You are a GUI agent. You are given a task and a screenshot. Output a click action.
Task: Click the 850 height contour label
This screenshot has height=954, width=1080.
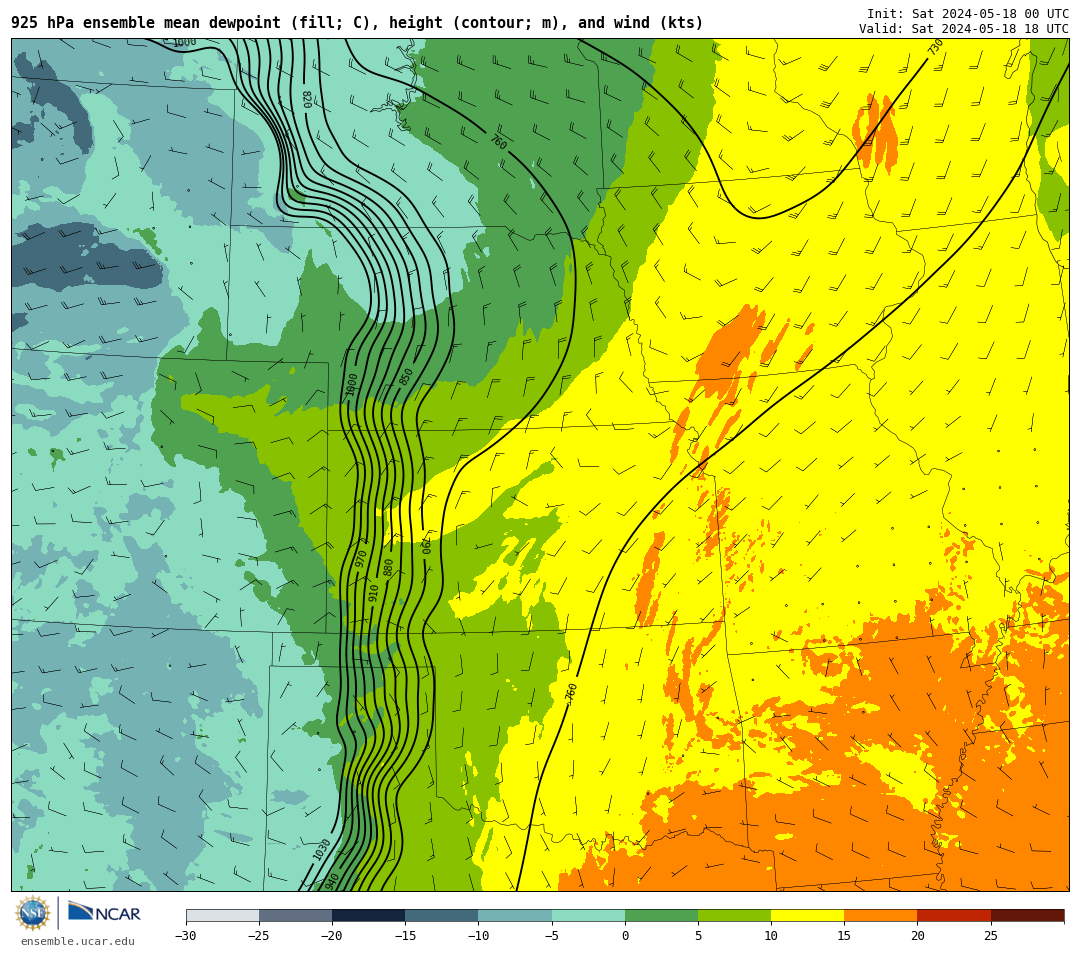(406, 377)
